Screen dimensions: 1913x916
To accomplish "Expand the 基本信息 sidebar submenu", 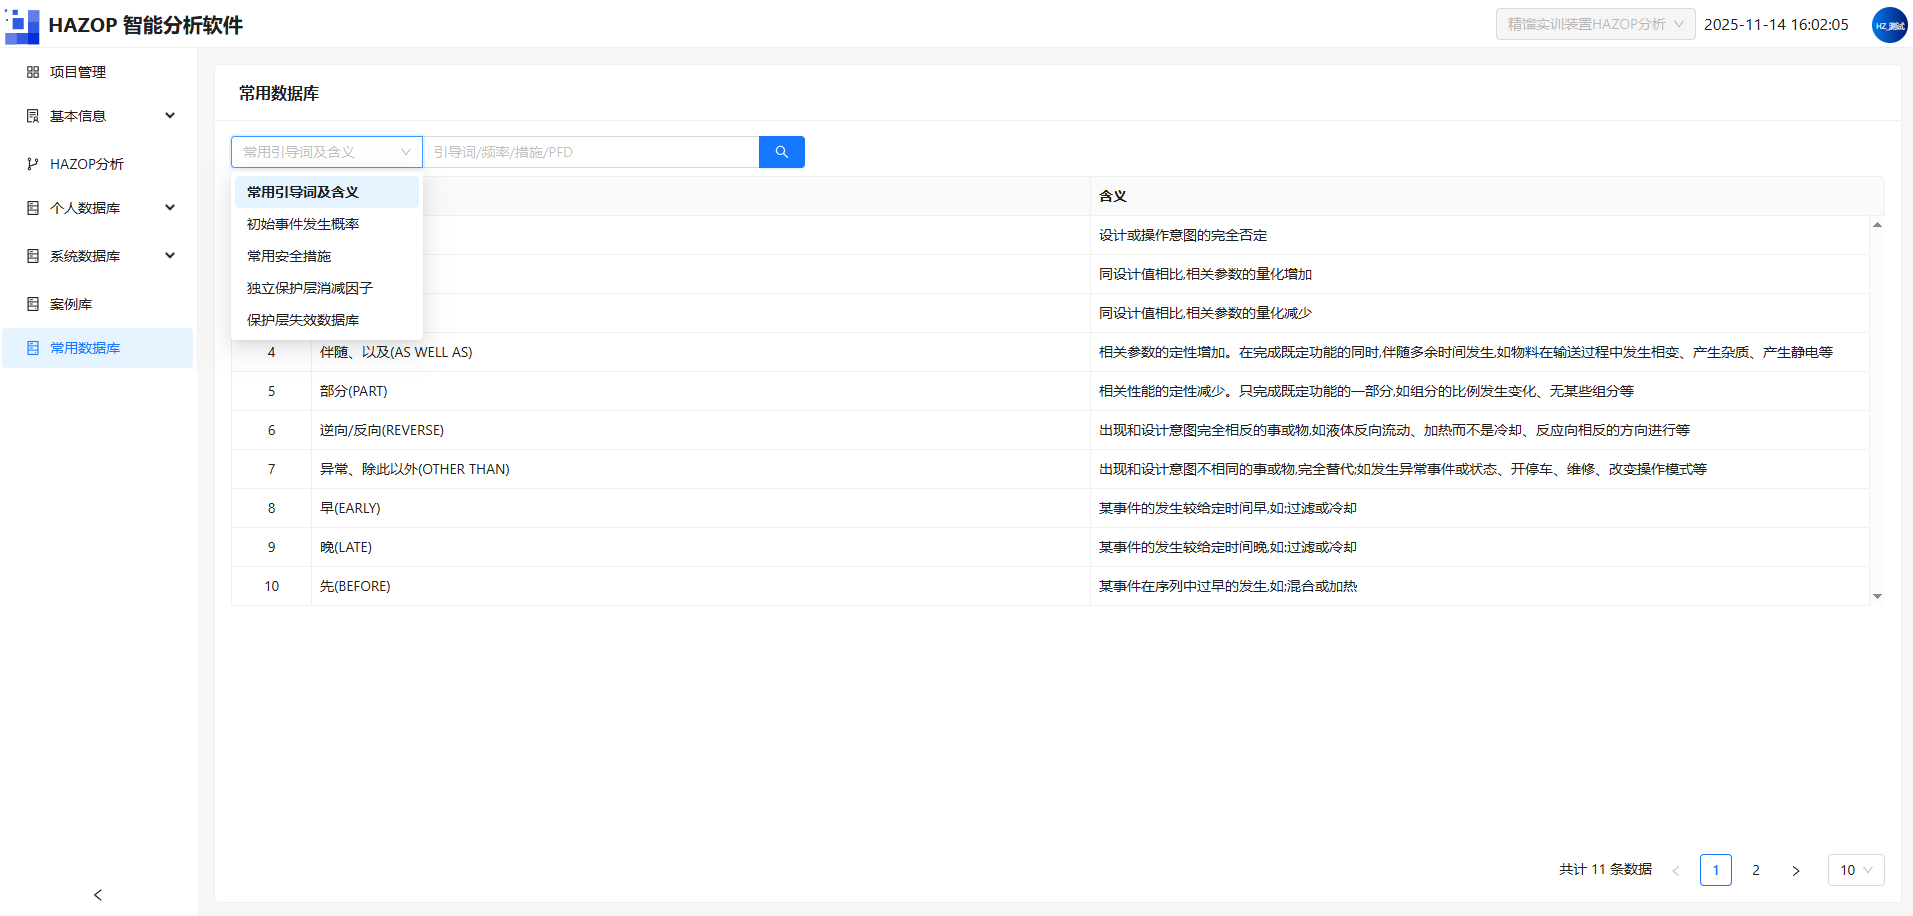I will tap(170, 116).
